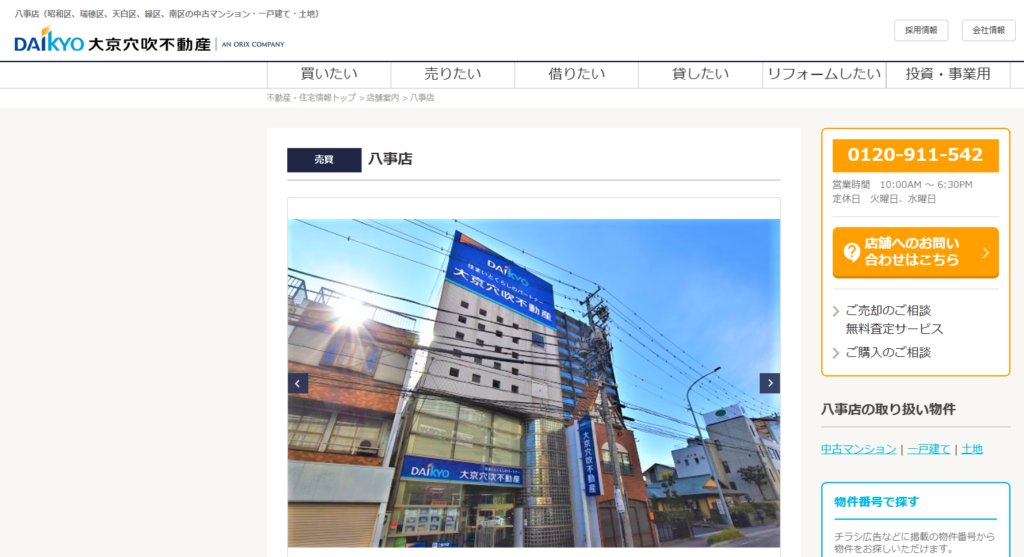Open 一戸建て listings link

(929, 449)
